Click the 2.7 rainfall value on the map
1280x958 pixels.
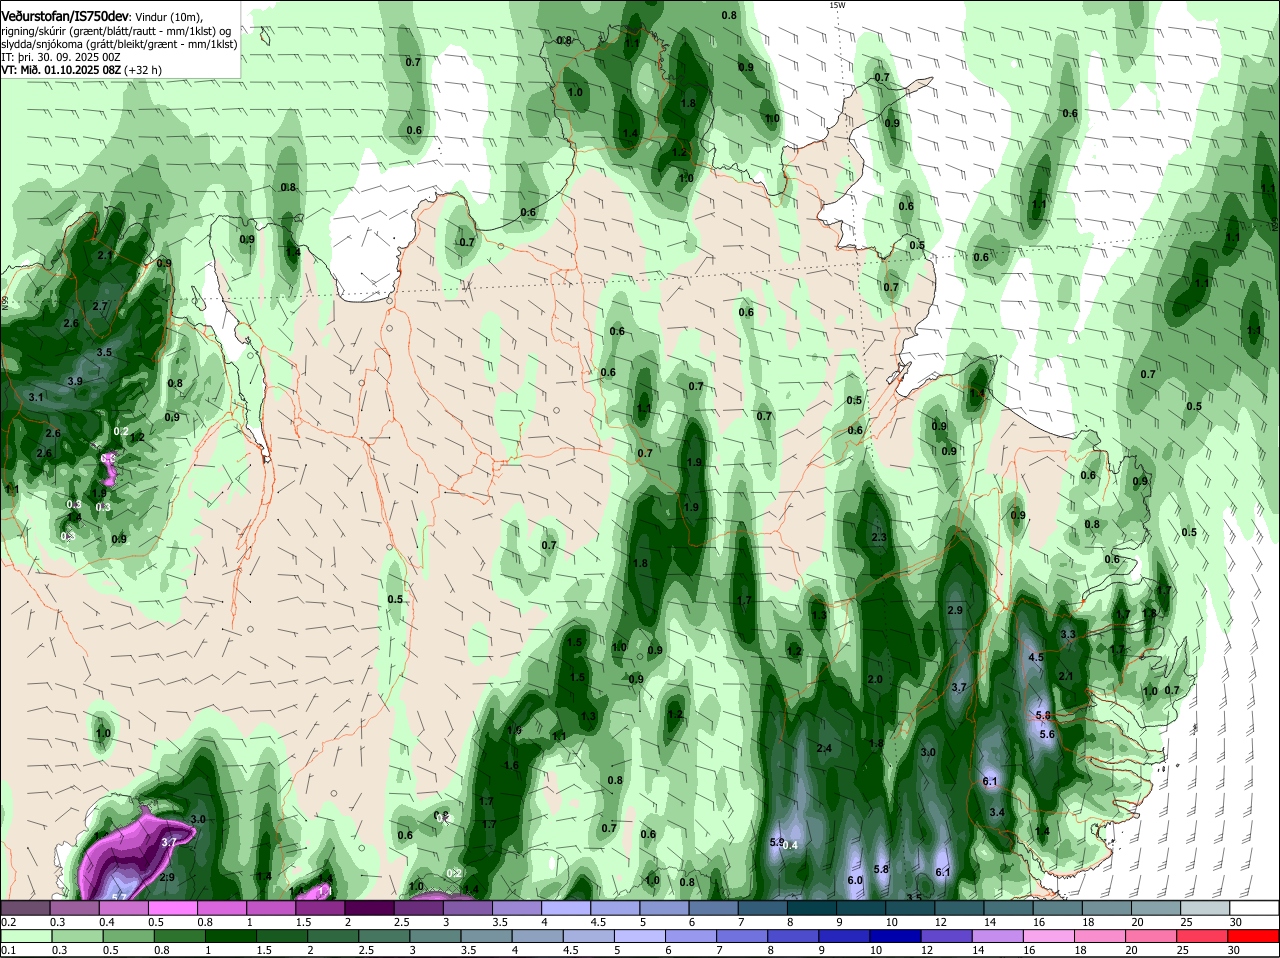100,306
